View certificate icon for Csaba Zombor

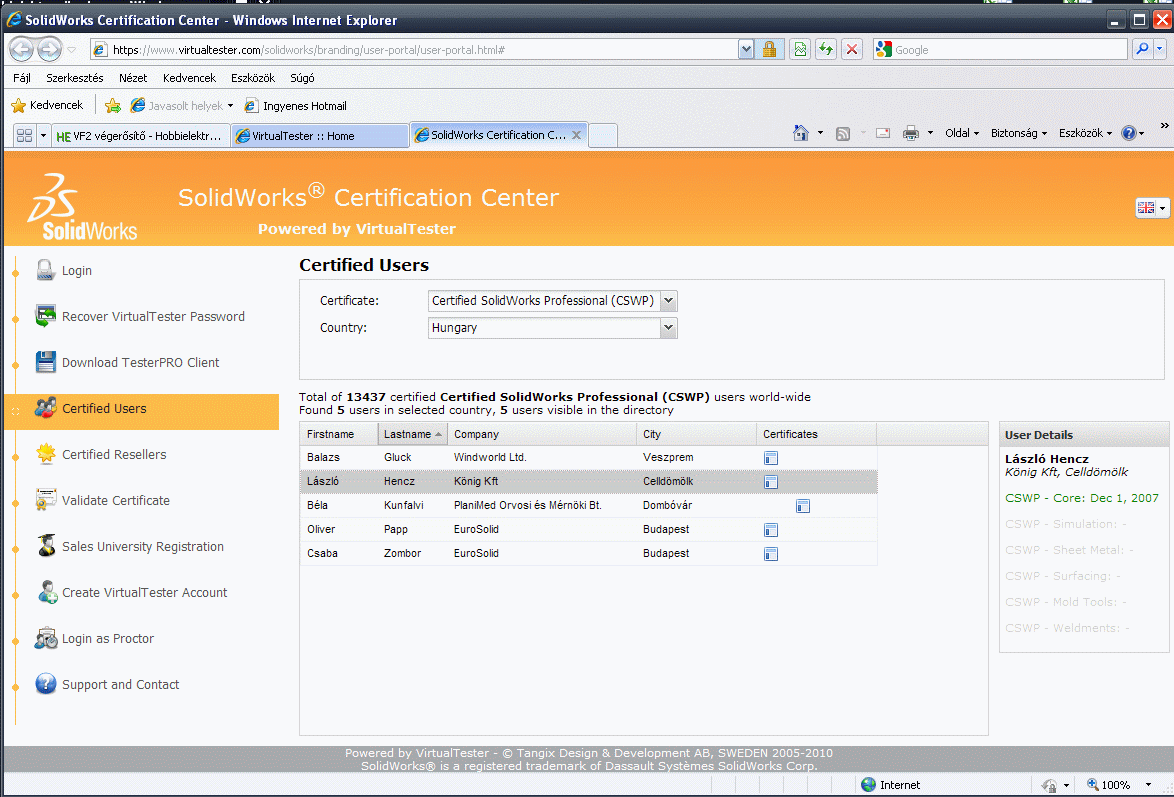770,554
